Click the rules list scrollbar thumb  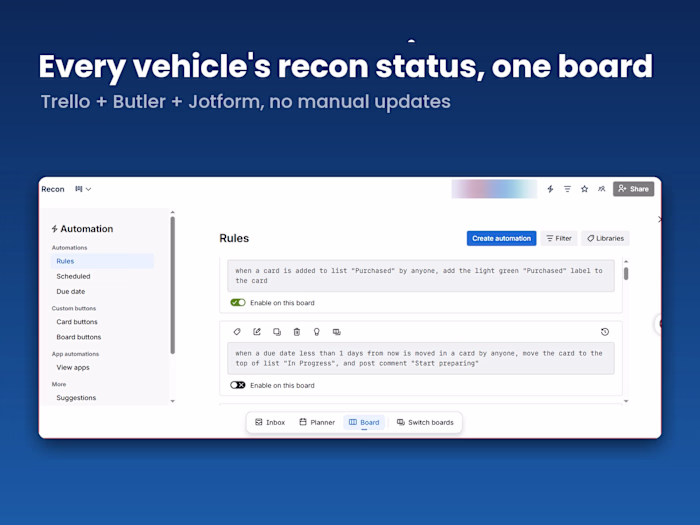[626, 273]
